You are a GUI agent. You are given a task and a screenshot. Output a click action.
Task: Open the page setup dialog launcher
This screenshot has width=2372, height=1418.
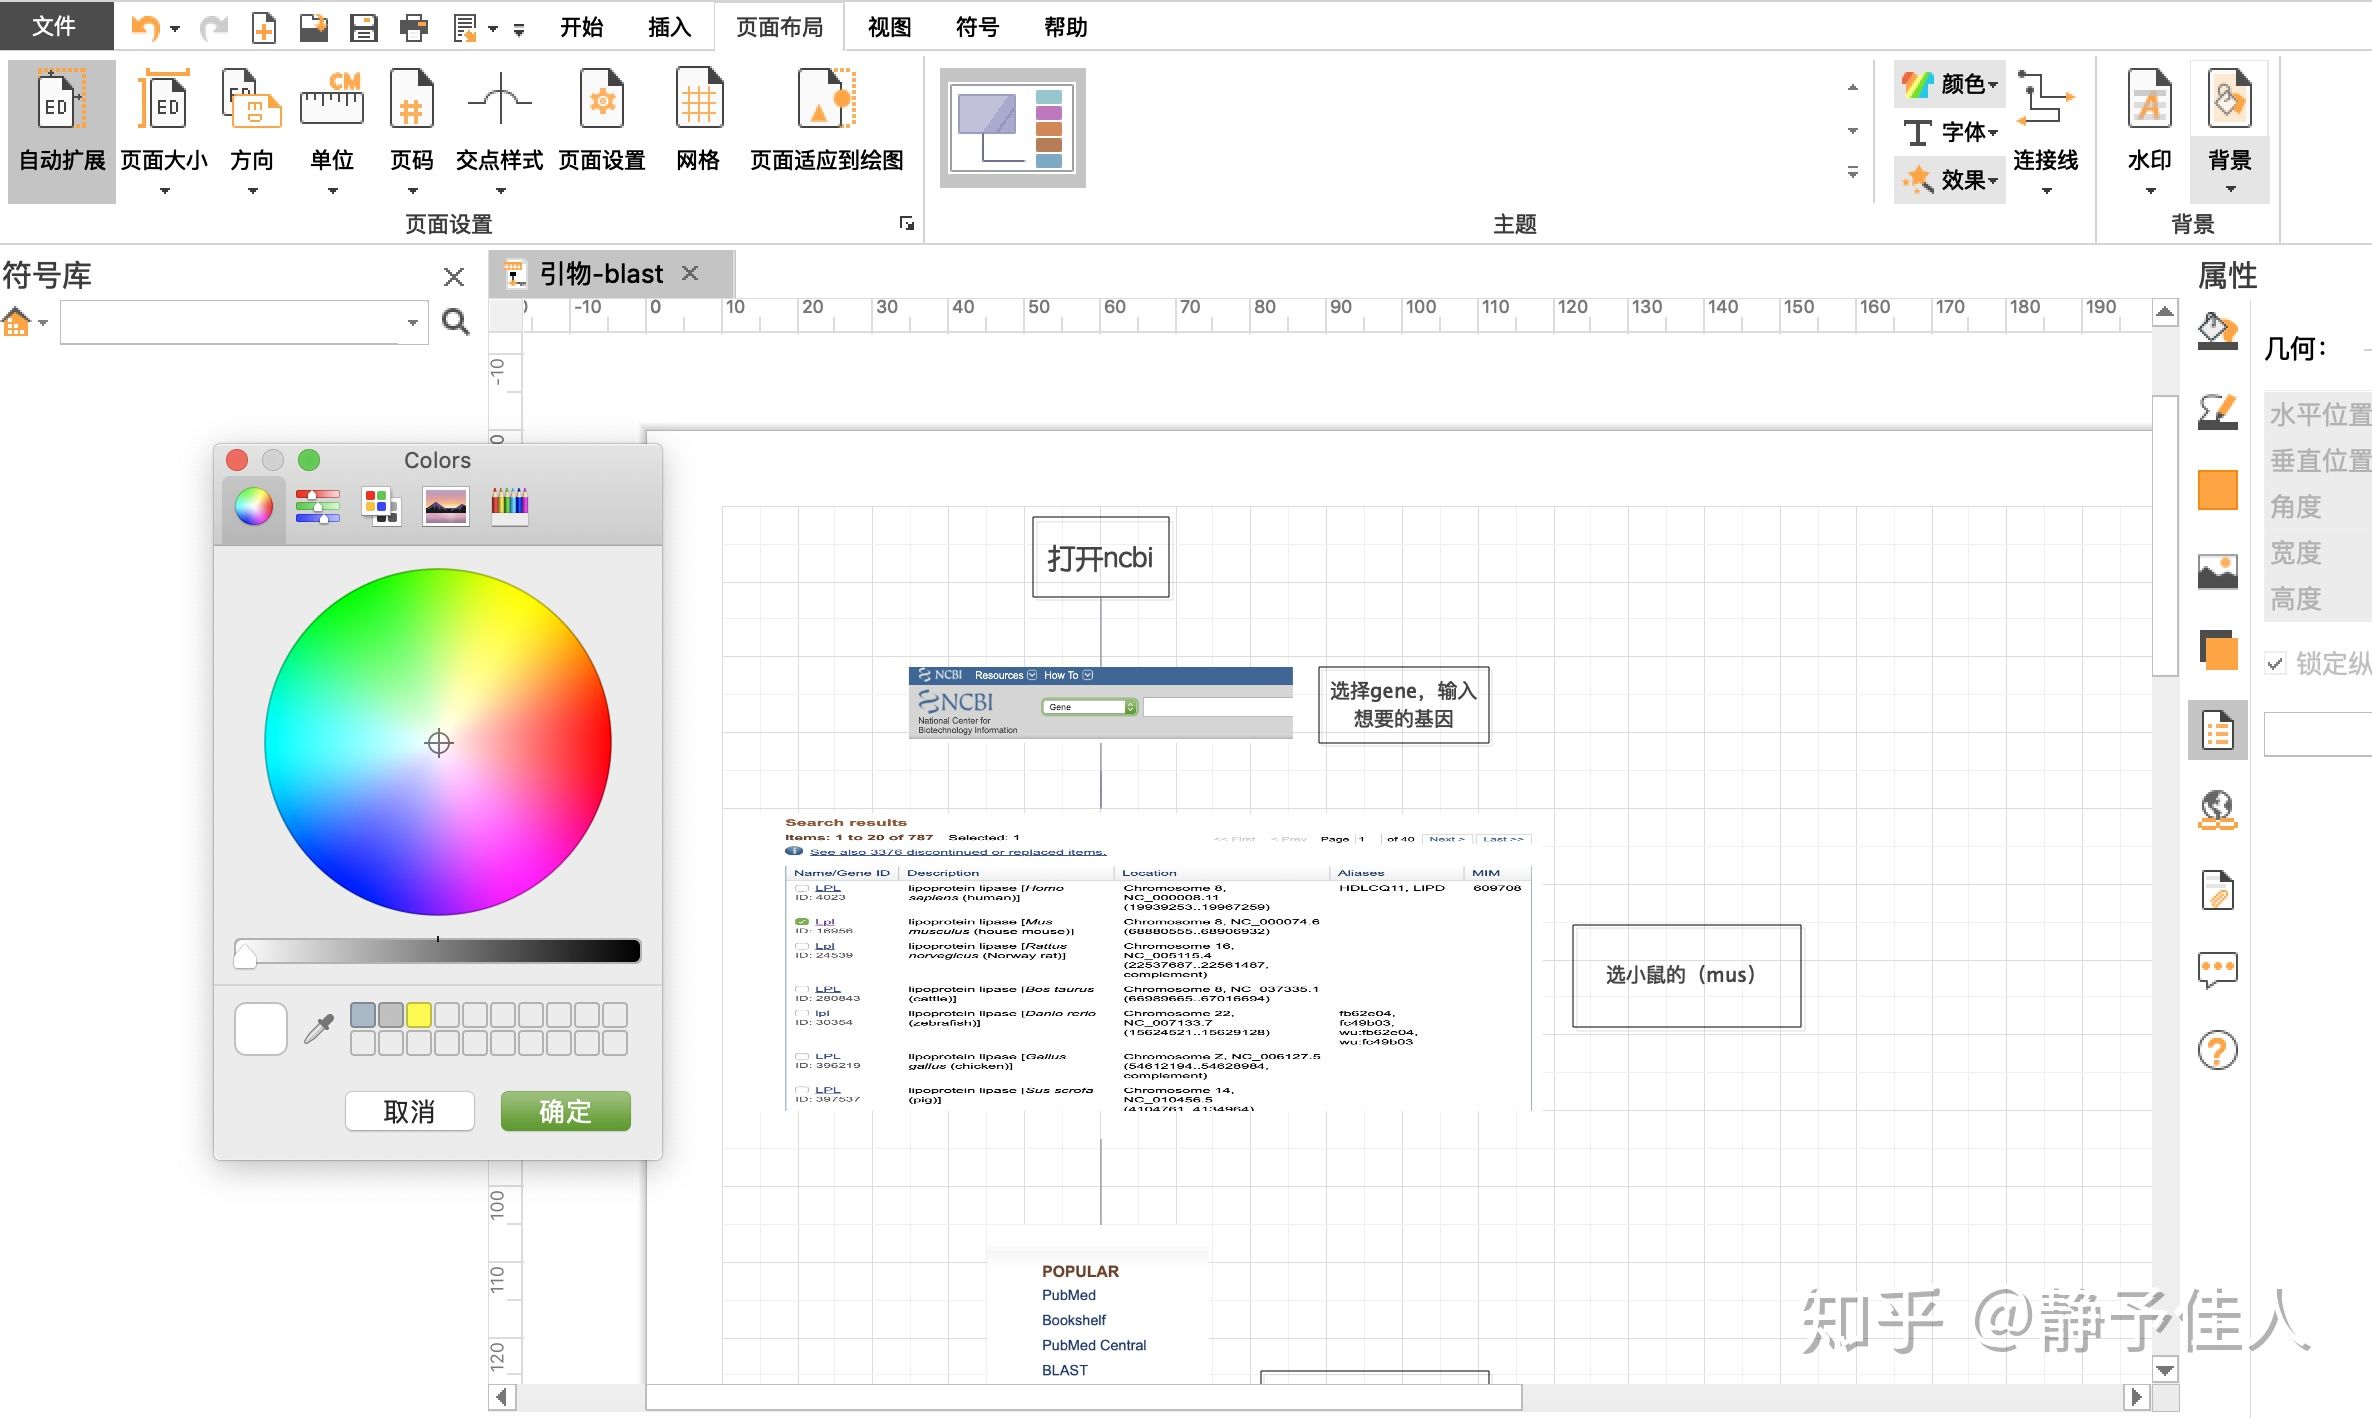[907, 223]
